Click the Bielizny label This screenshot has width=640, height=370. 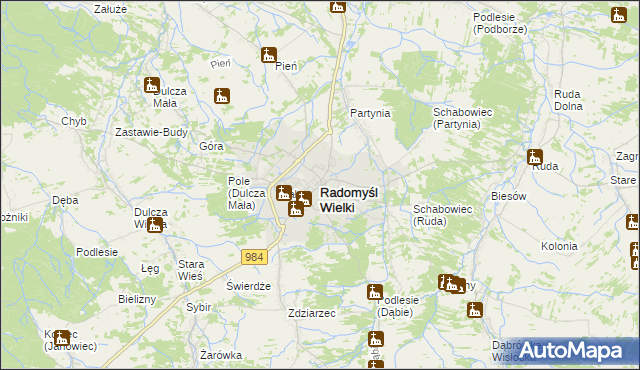pos(137,299)
